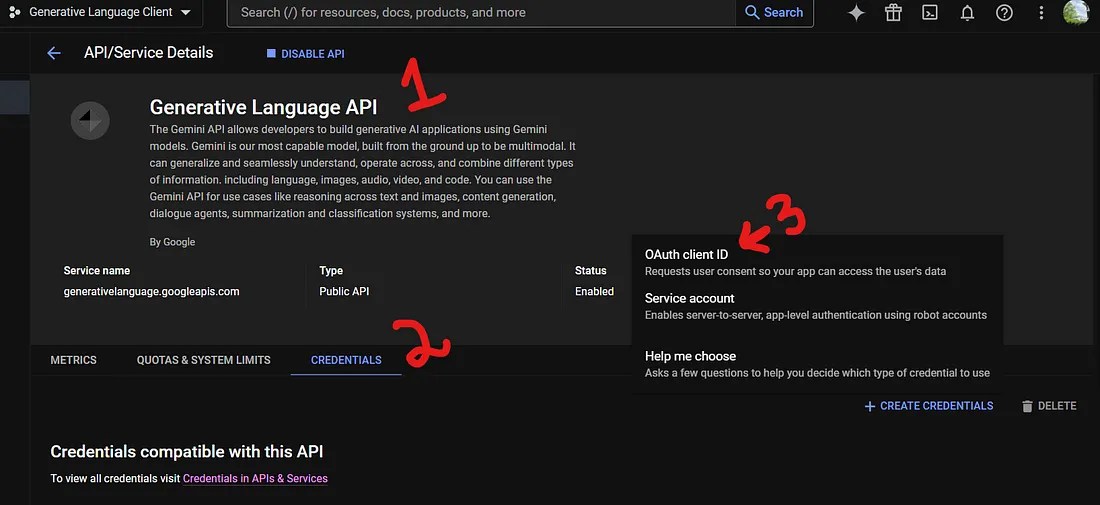Select Help me choose option
The width and height of the screenshot is (1100, 505).
click(x=817, y=364)
